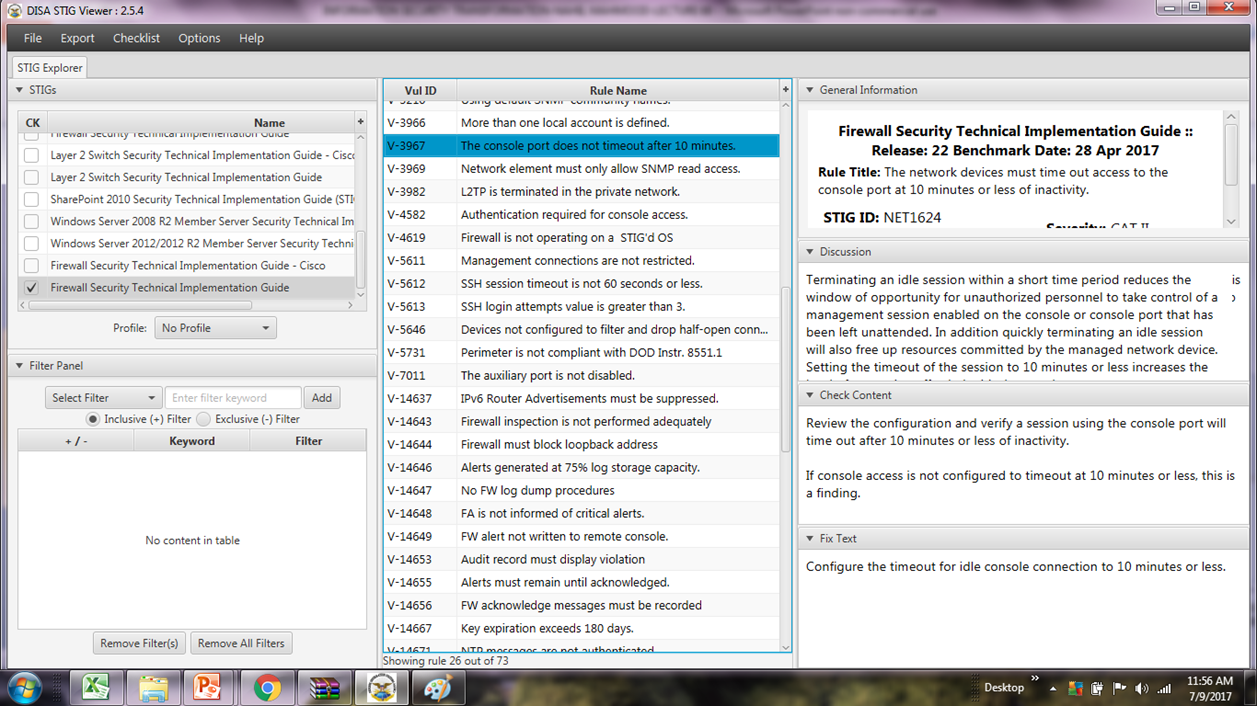Open the Options menu
This screenshot has height=706, width=1257.
tap(199, 38)
